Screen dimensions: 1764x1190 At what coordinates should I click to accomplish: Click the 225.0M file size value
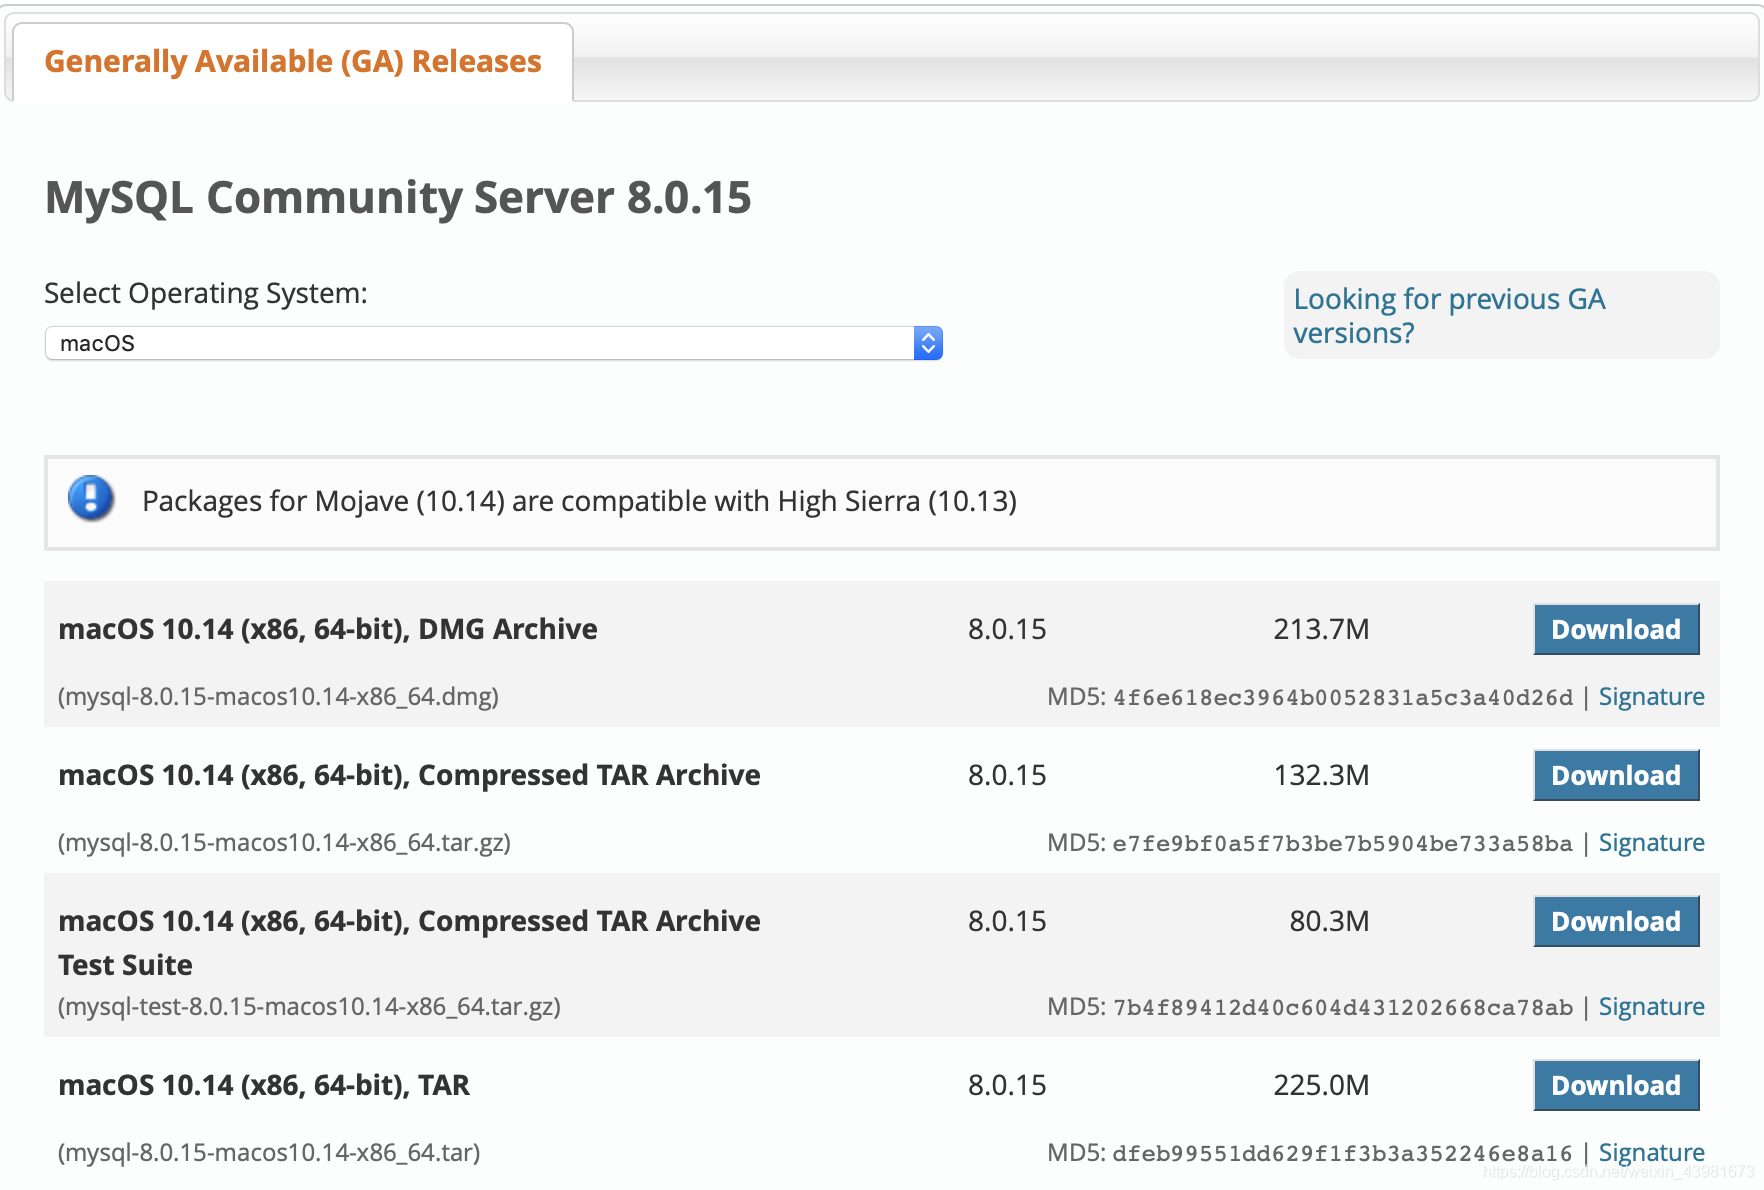tap(1321, 1085)
